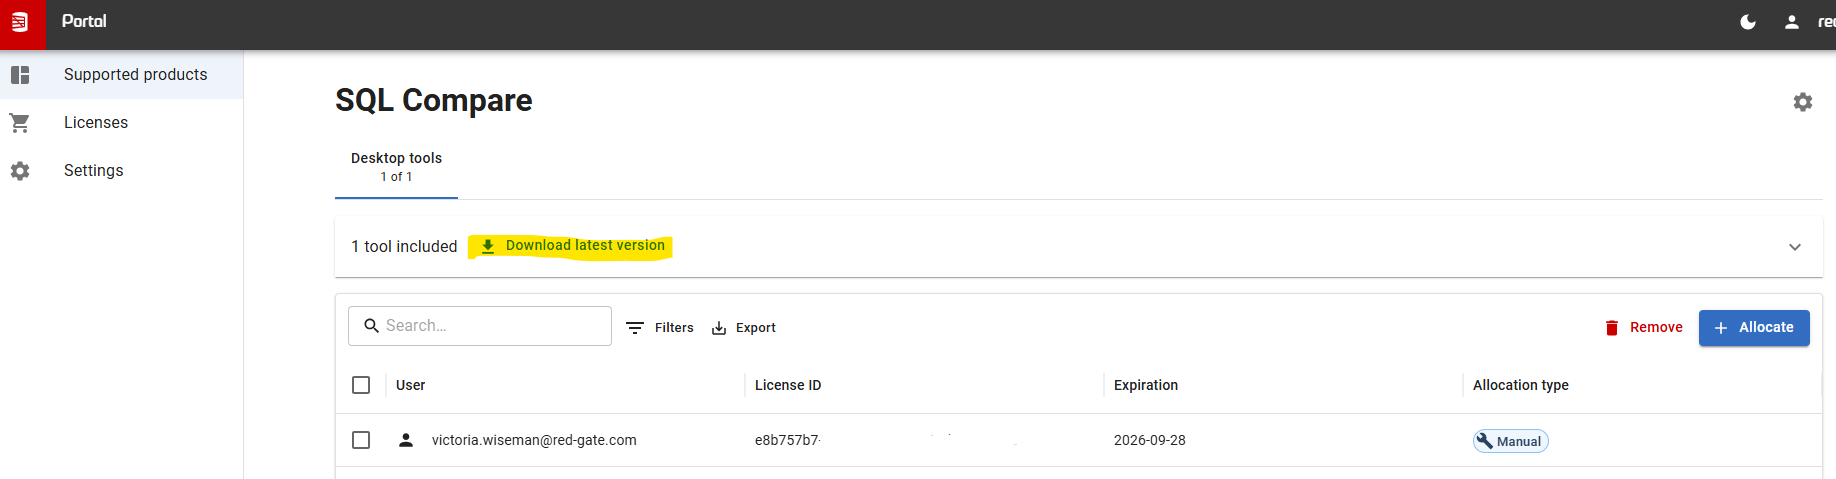Click the Redgate logo icon

tap(20, 22)
